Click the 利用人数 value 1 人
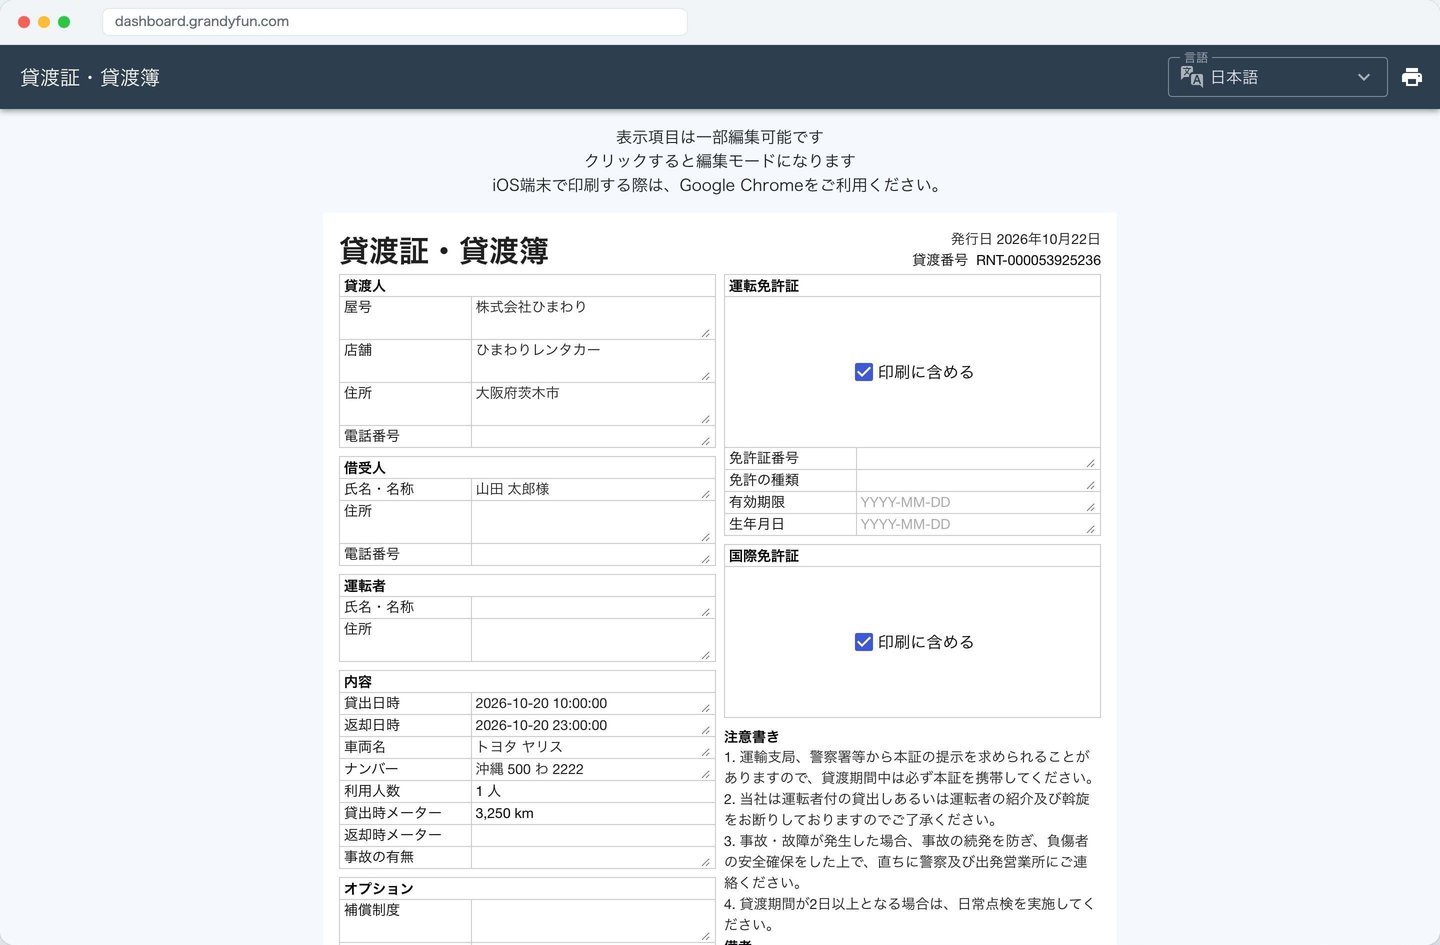Image resolution: width=1440 pixels, height=945 pixels. tap(488, 791)
